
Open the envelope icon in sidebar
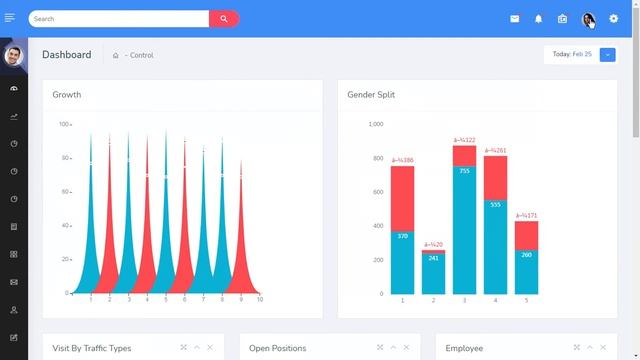point(14,282)
